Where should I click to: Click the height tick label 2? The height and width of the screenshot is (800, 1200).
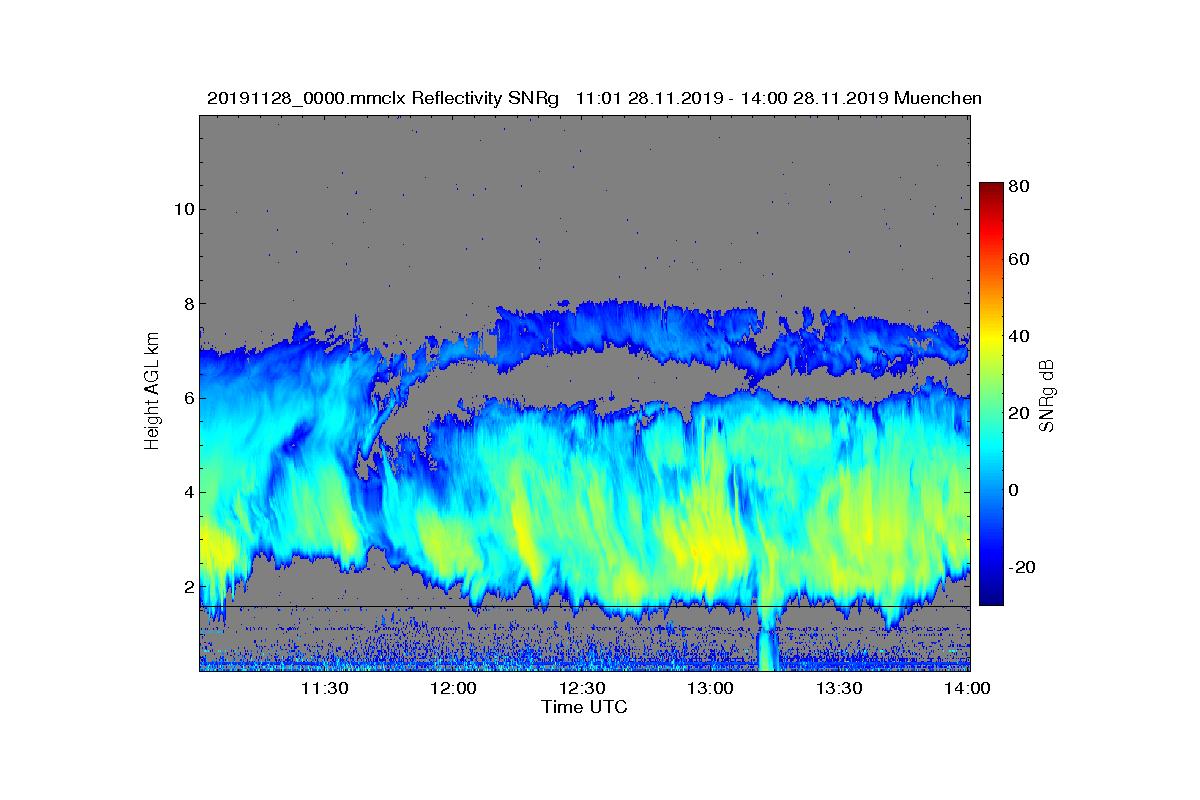pyautogui.click(x=188, y=587)
